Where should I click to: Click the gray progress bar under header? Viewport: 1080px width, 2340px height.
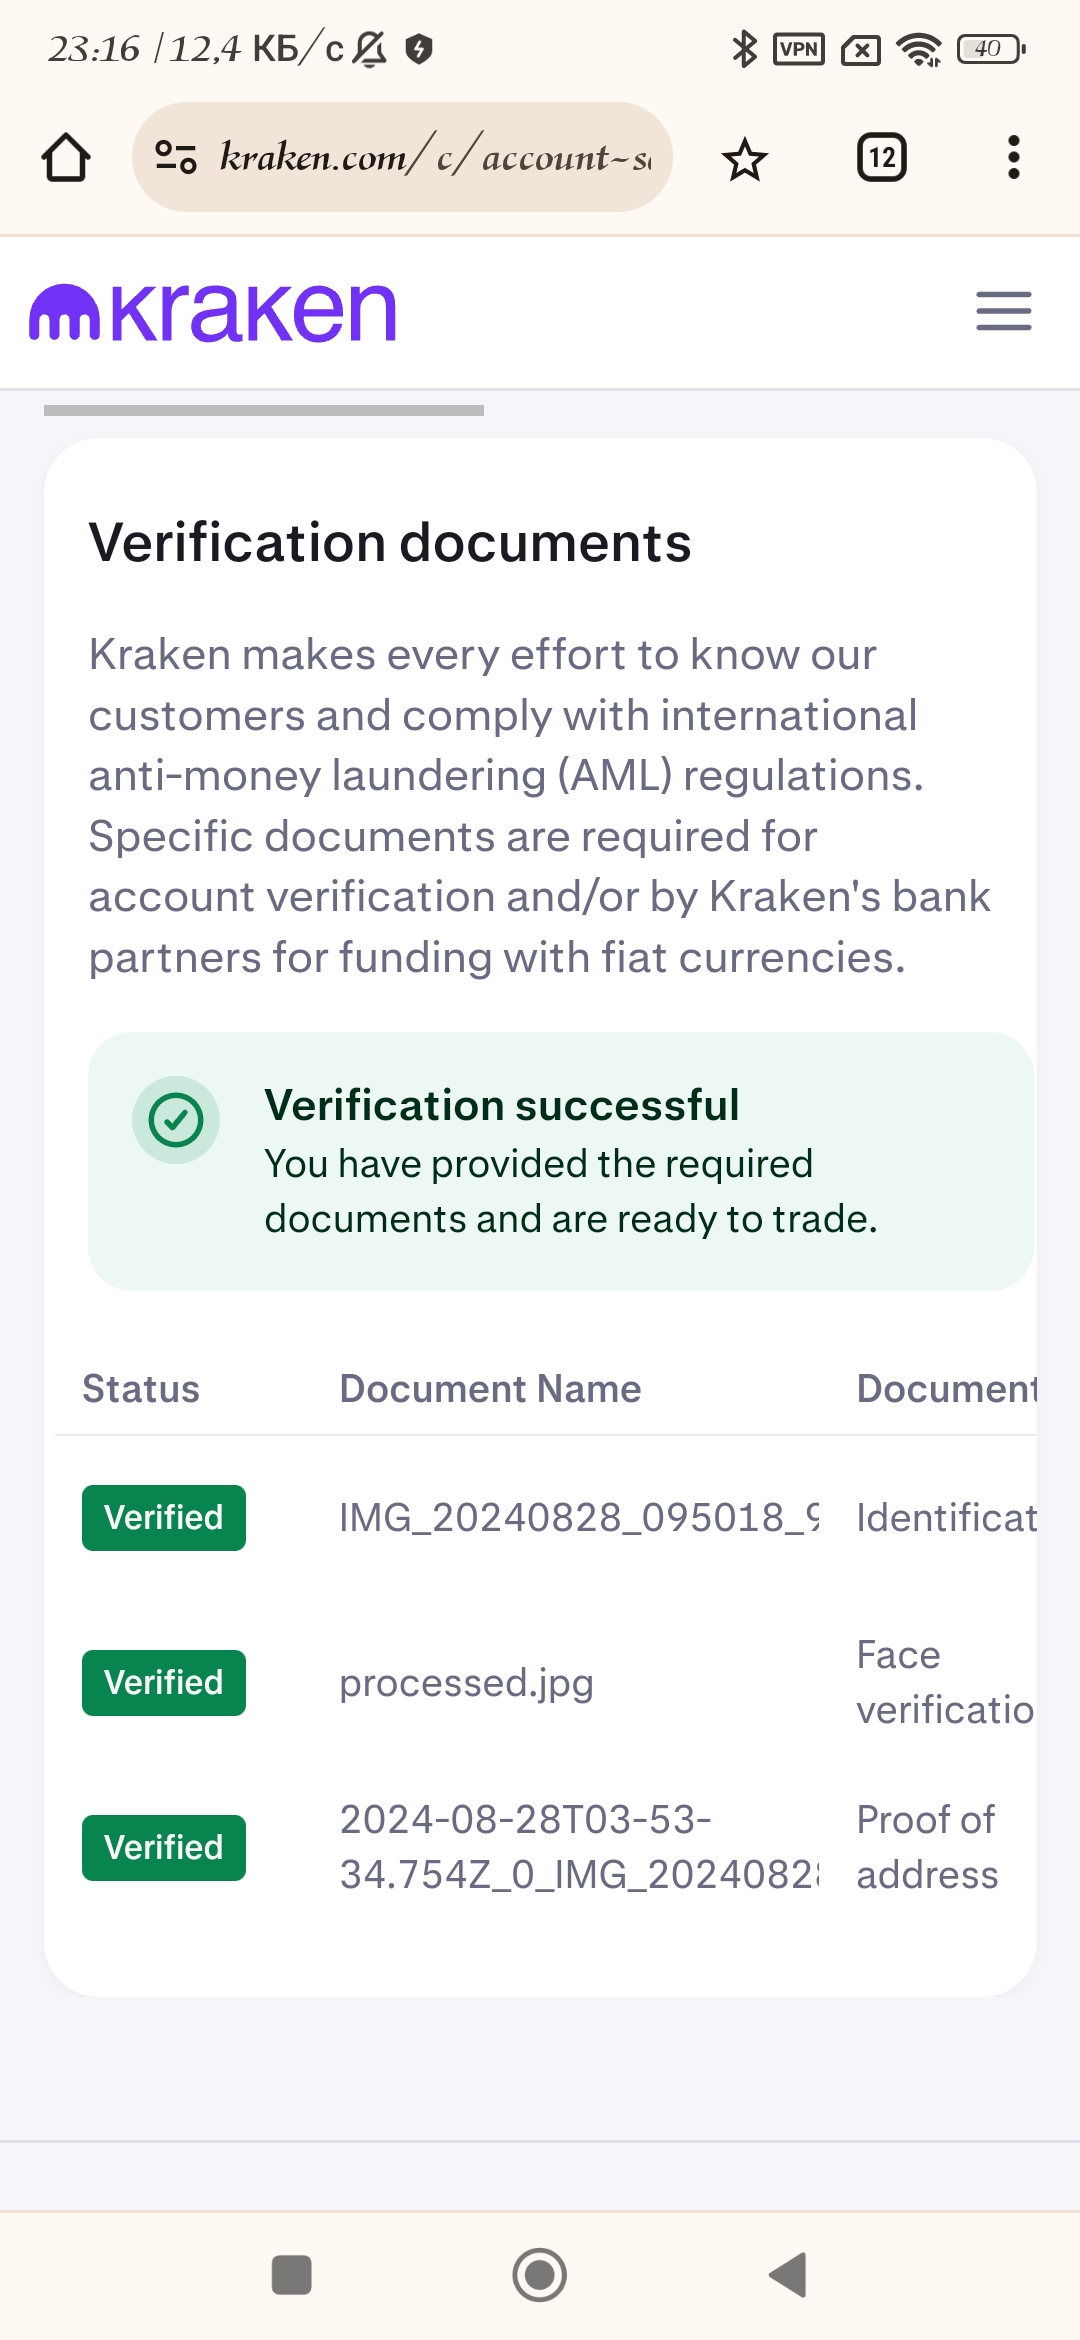264,410
